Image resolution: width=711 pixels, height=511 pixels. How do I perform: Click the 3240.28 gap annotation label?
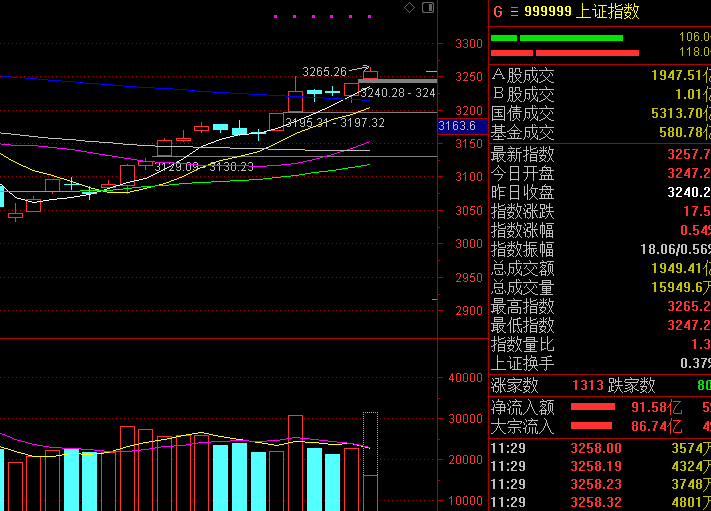(398, 93)
